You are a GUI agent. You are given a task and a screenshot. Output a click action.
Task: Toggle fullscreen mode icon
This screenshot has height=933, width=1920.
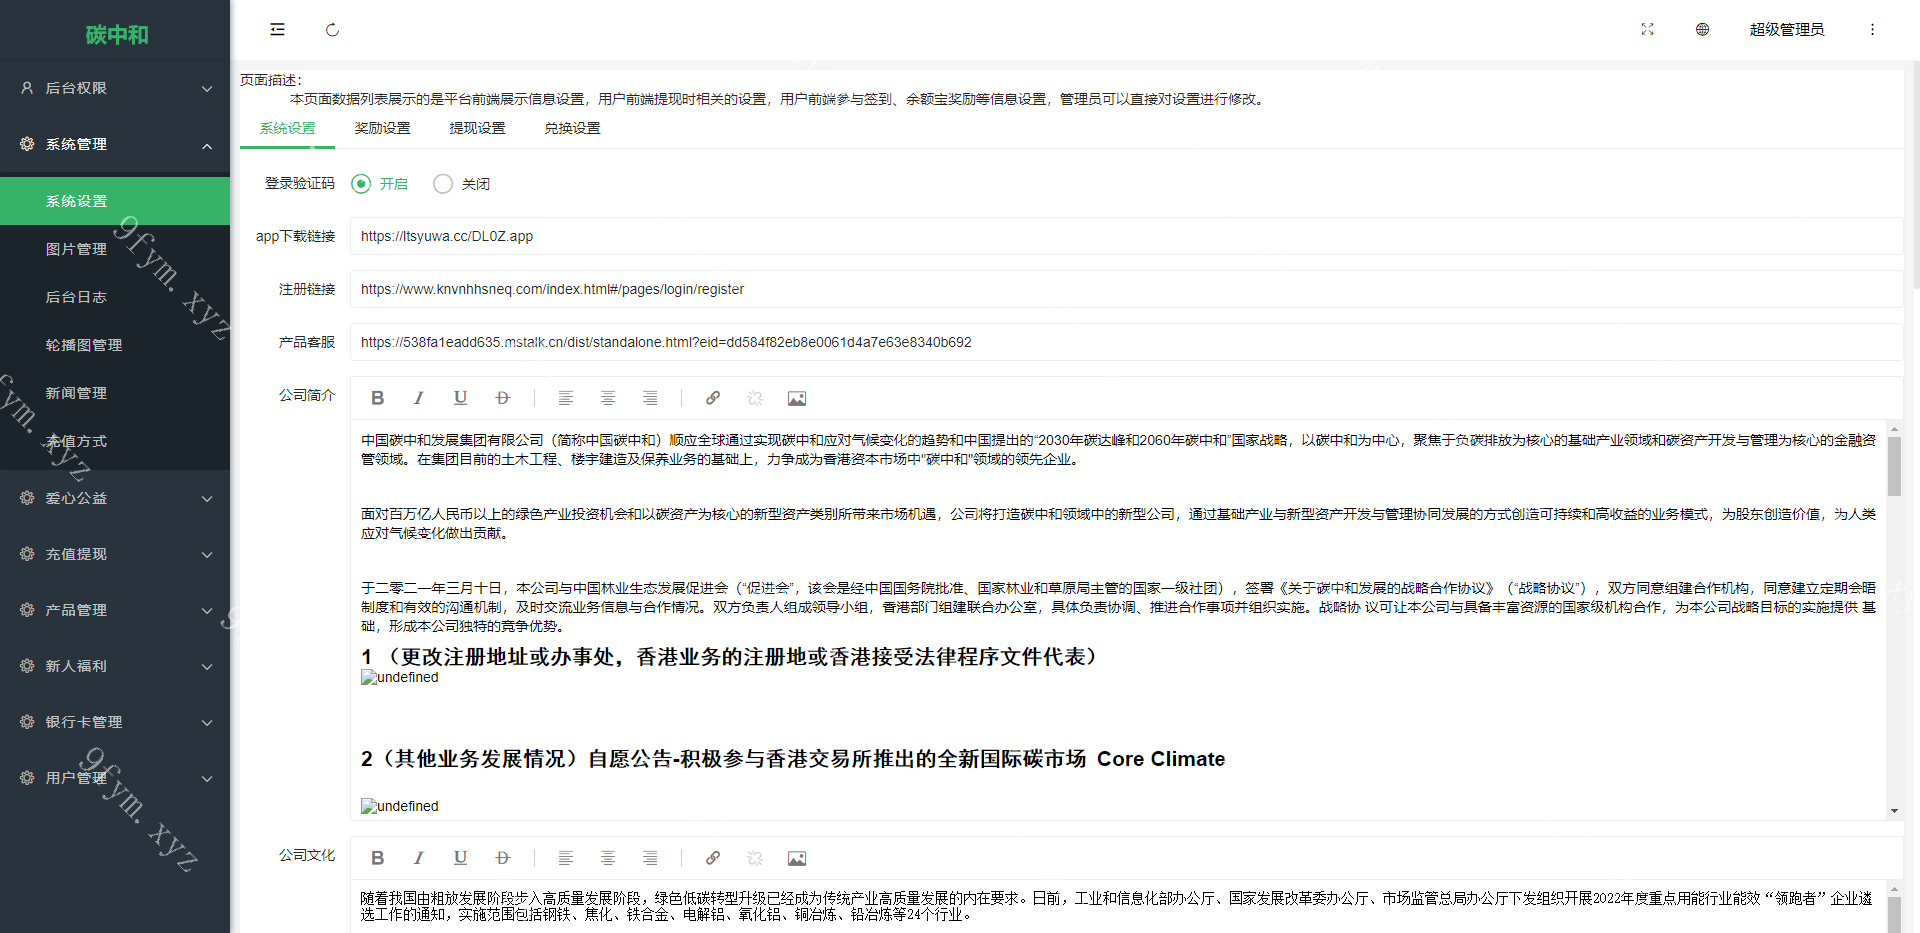coord(1647,29)
